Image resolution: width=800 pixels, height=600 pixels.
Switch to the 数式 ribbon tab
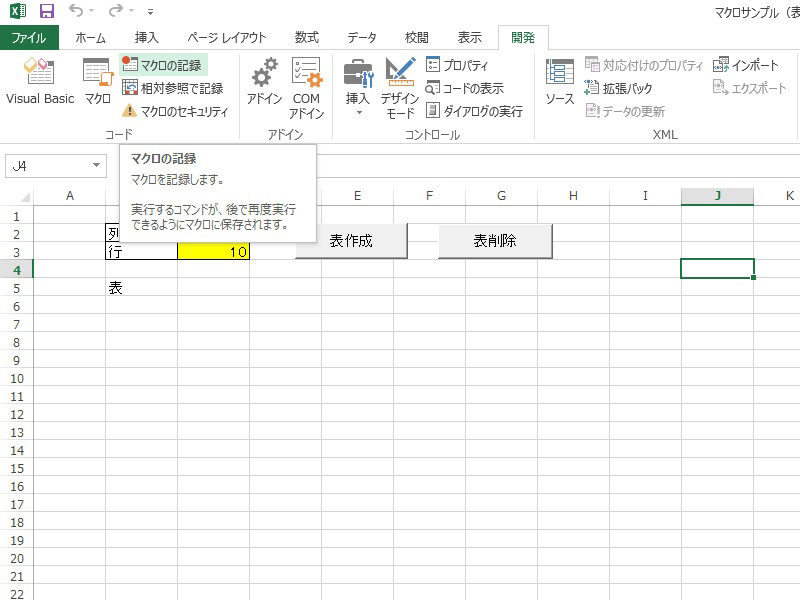pos(307,38)
